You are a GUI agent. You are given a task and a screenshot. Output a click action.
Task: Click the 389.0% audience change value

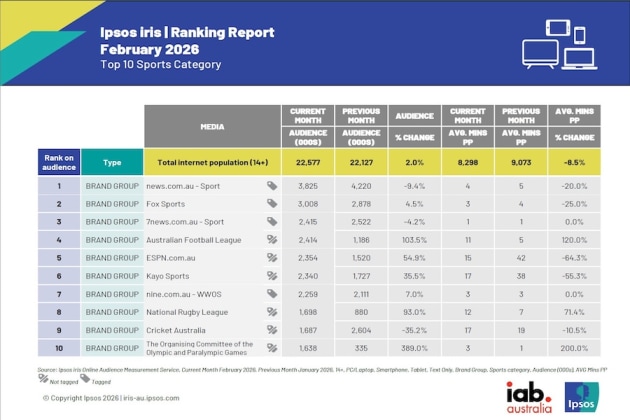click(415, 348)
